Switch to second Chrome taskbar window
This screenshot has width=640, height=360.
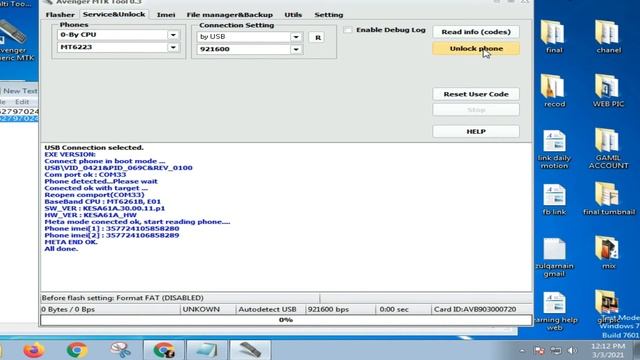[164, 350]
